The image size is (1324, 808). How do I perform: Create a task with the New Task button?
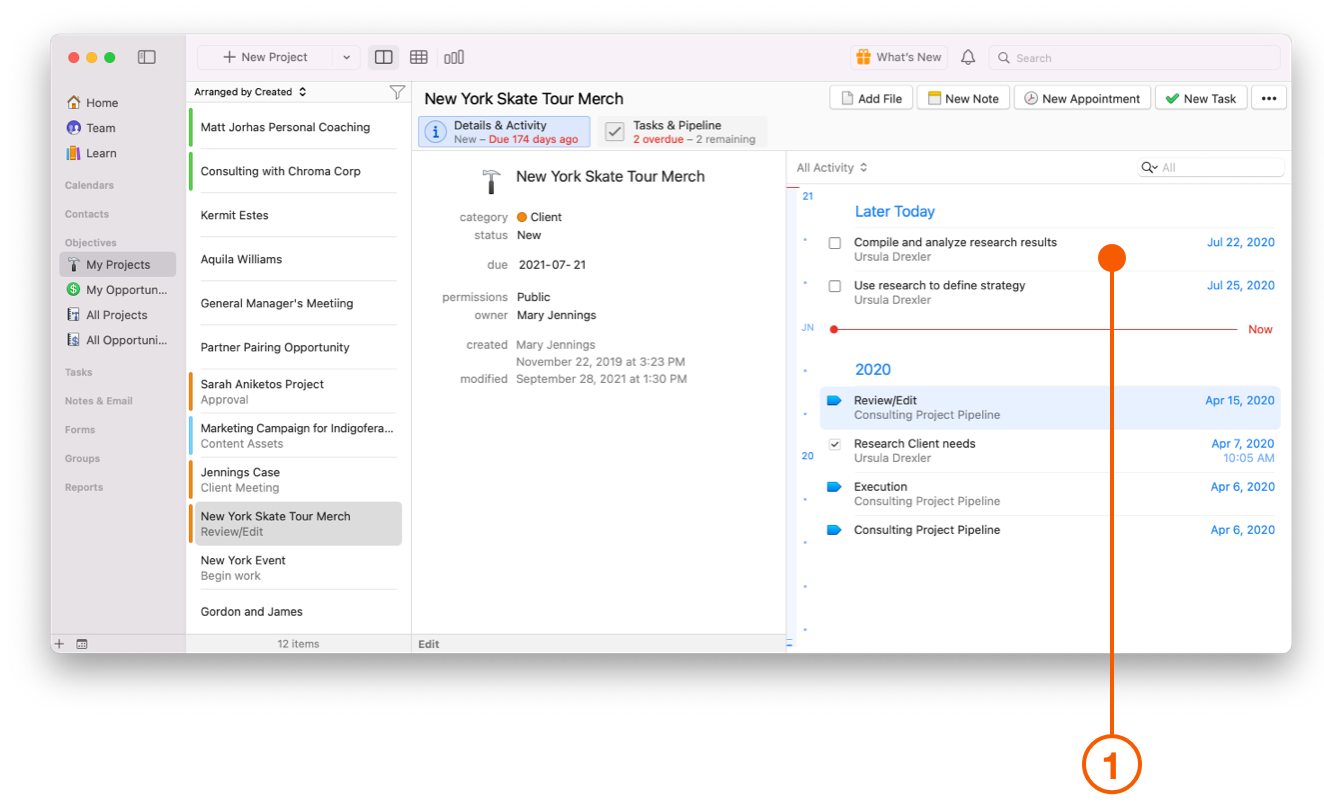coord(1200,97)
